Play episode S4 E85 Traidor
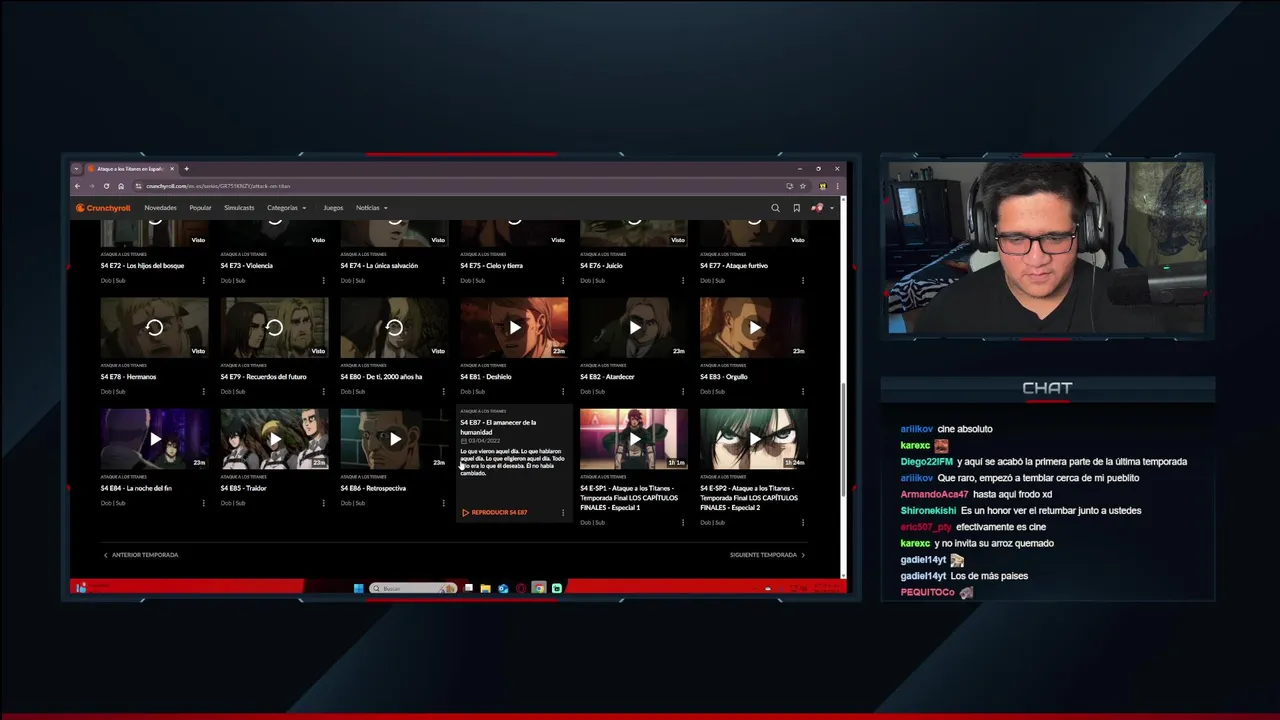The height and width of the screenshot is (720, 1280). tap(274, 439)
